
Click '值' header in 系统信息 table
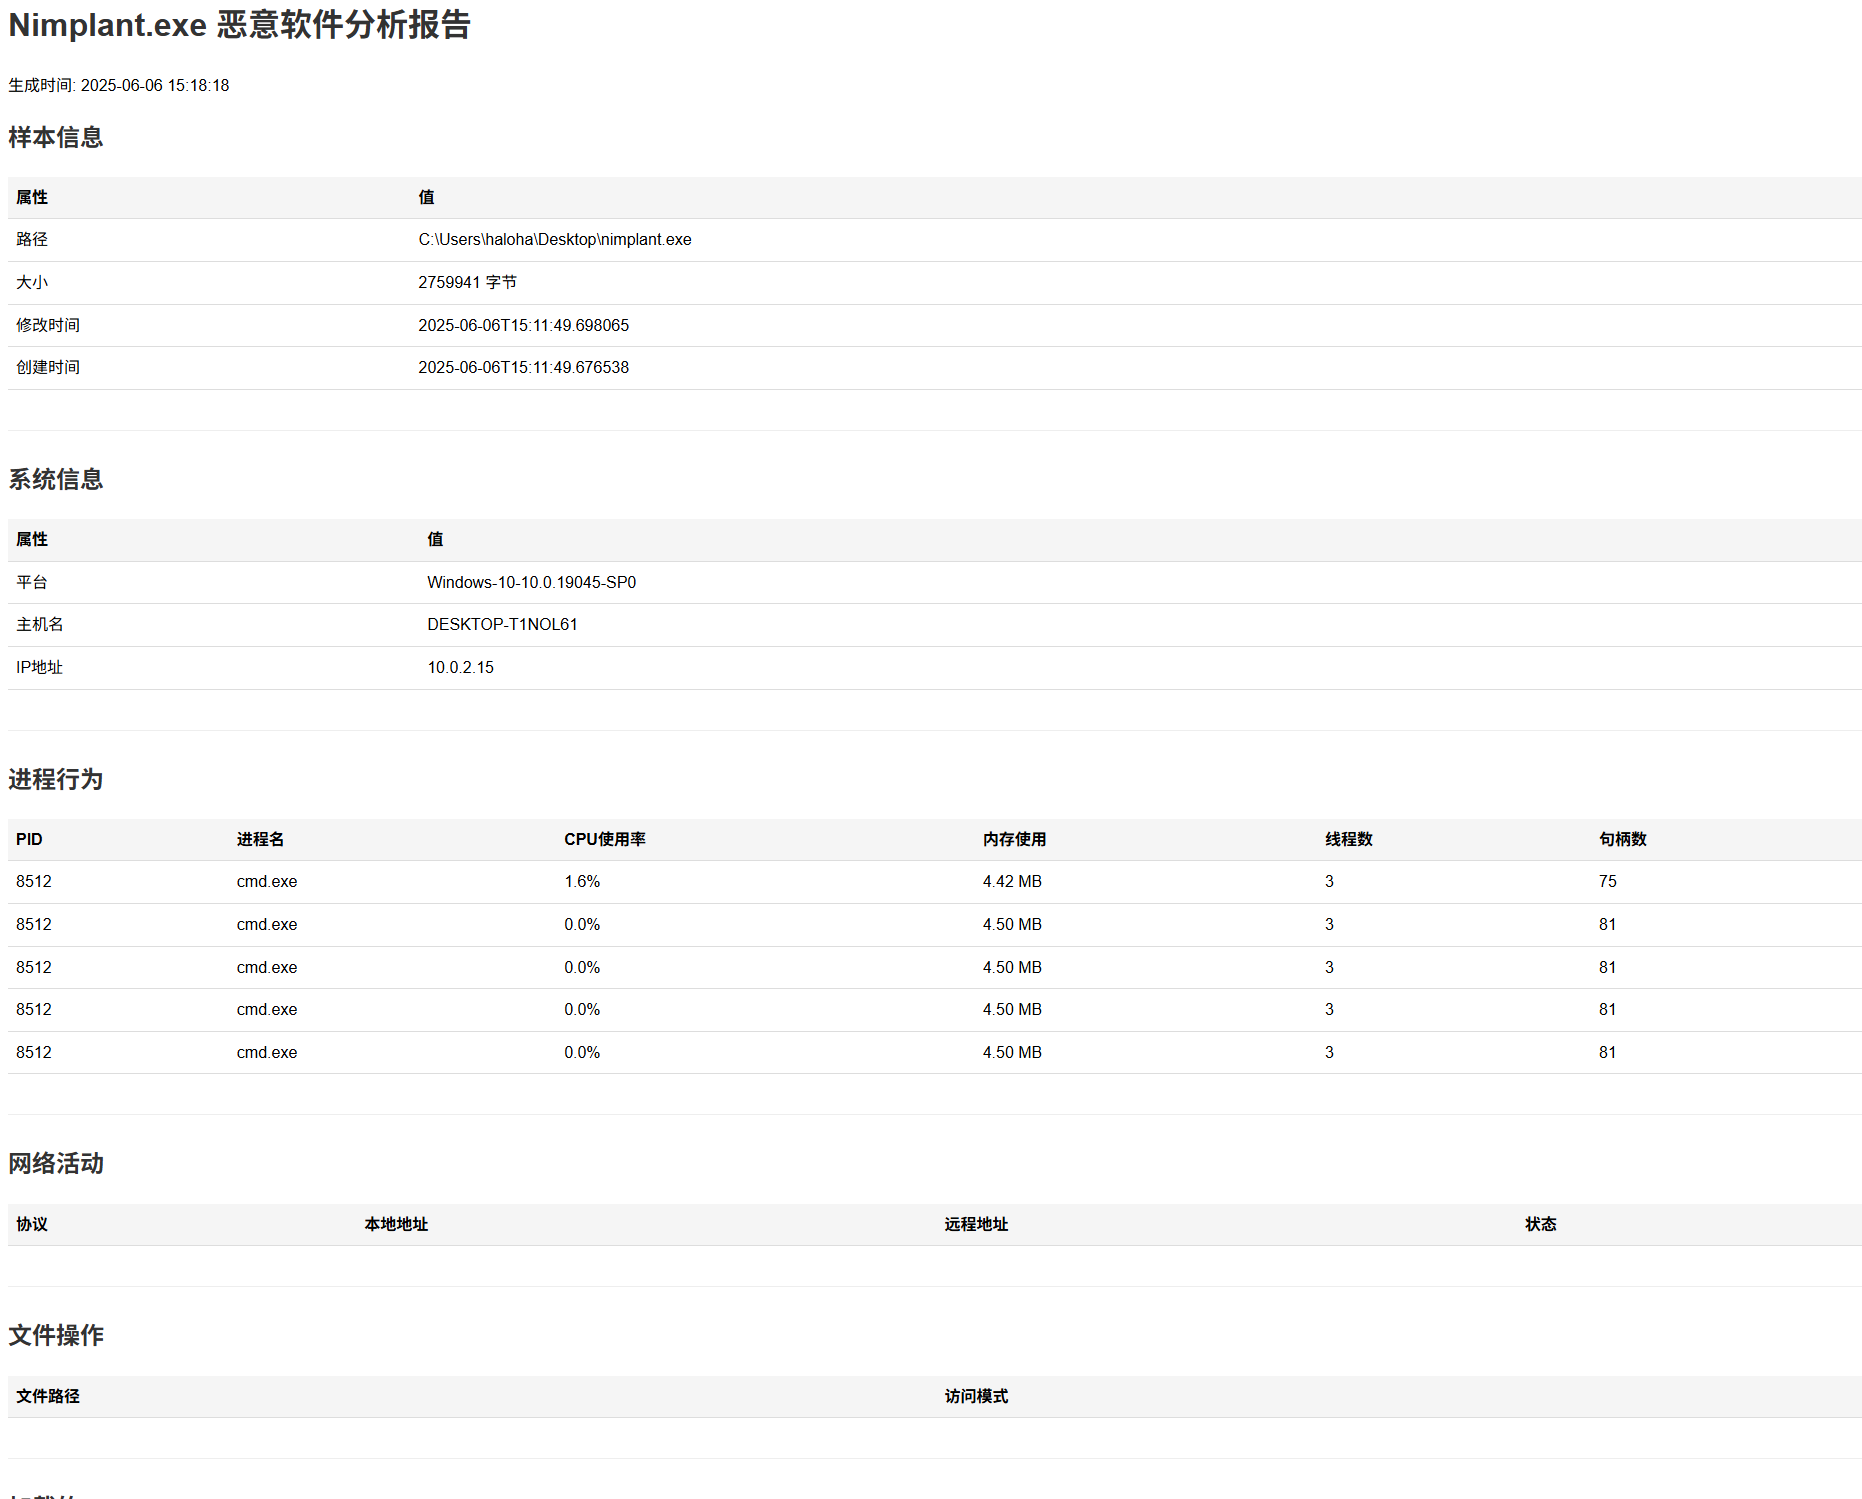point(435,540)
